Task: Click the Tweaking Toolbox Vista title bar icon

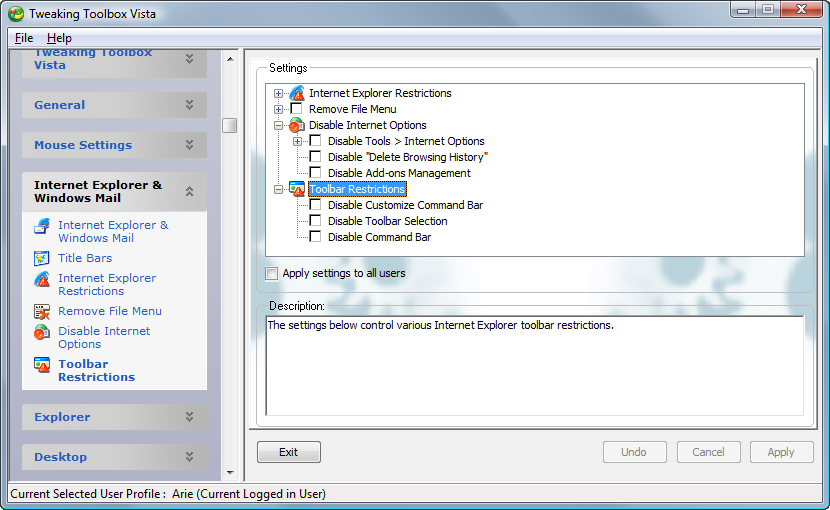Action: pyautogui.click(x=16, y=14)
